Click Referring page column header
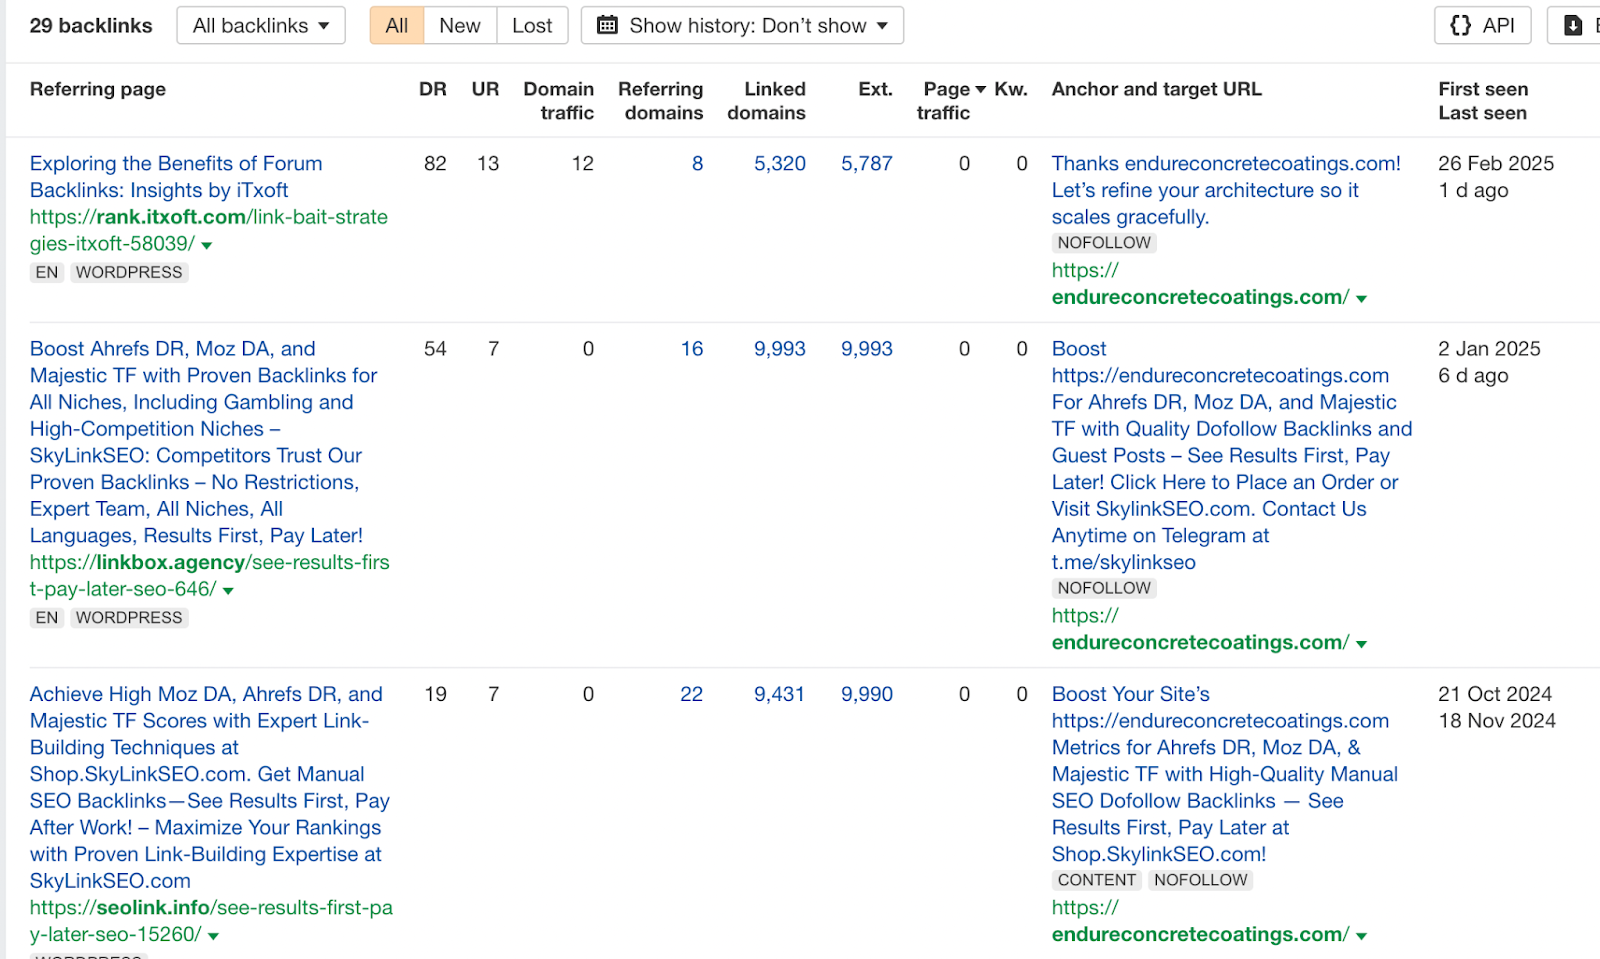The height and width of the screenshot is (959, 1600). (98, 89)
